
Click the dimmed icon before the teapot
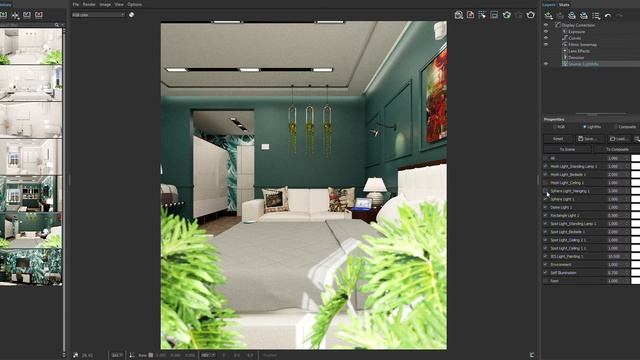click(x=519, y=15)
